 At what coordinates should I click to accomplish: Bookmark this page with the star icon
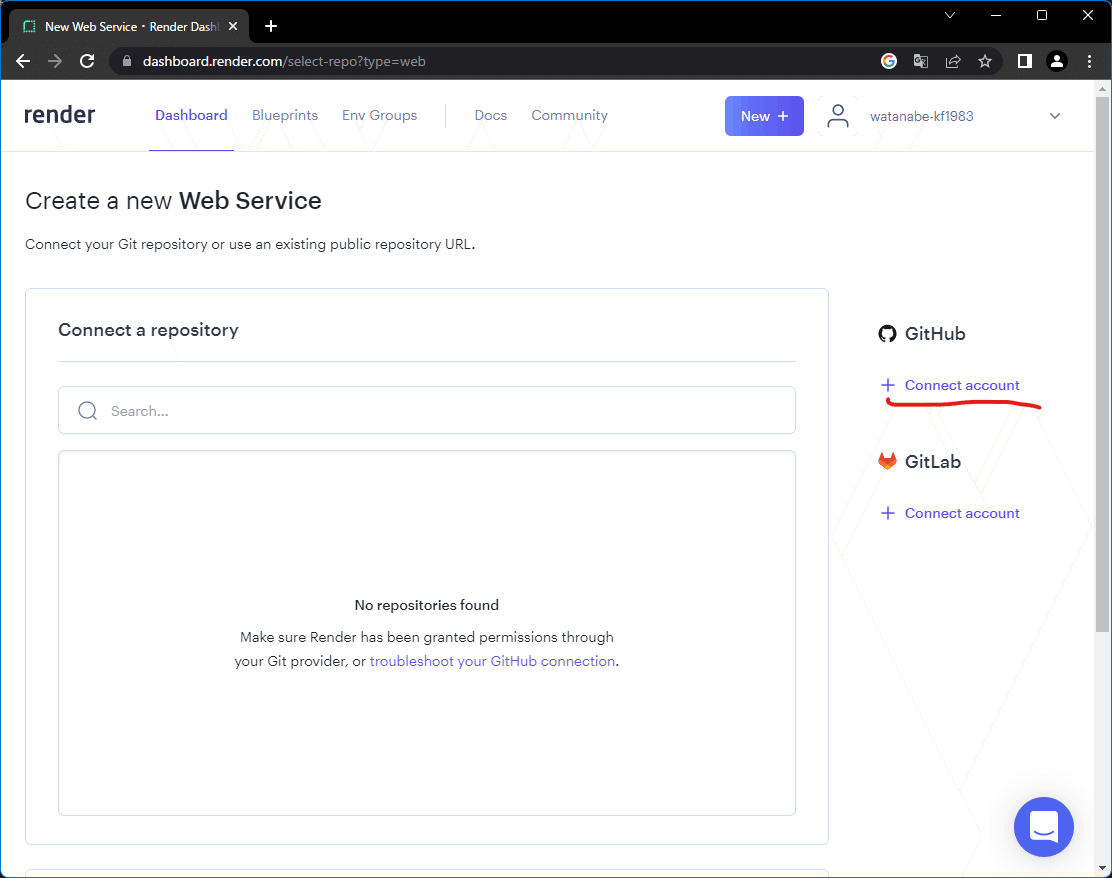click(985, 61)
